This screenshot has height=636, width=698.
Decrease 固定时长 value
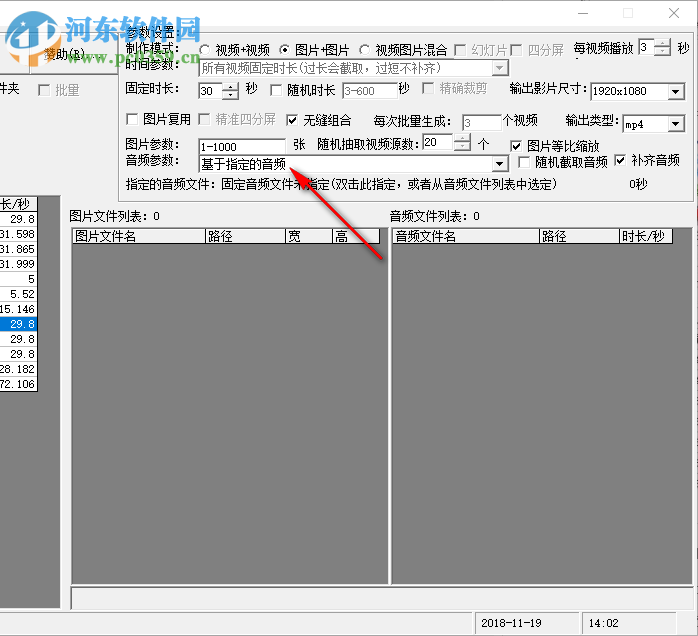pos(230,95)
